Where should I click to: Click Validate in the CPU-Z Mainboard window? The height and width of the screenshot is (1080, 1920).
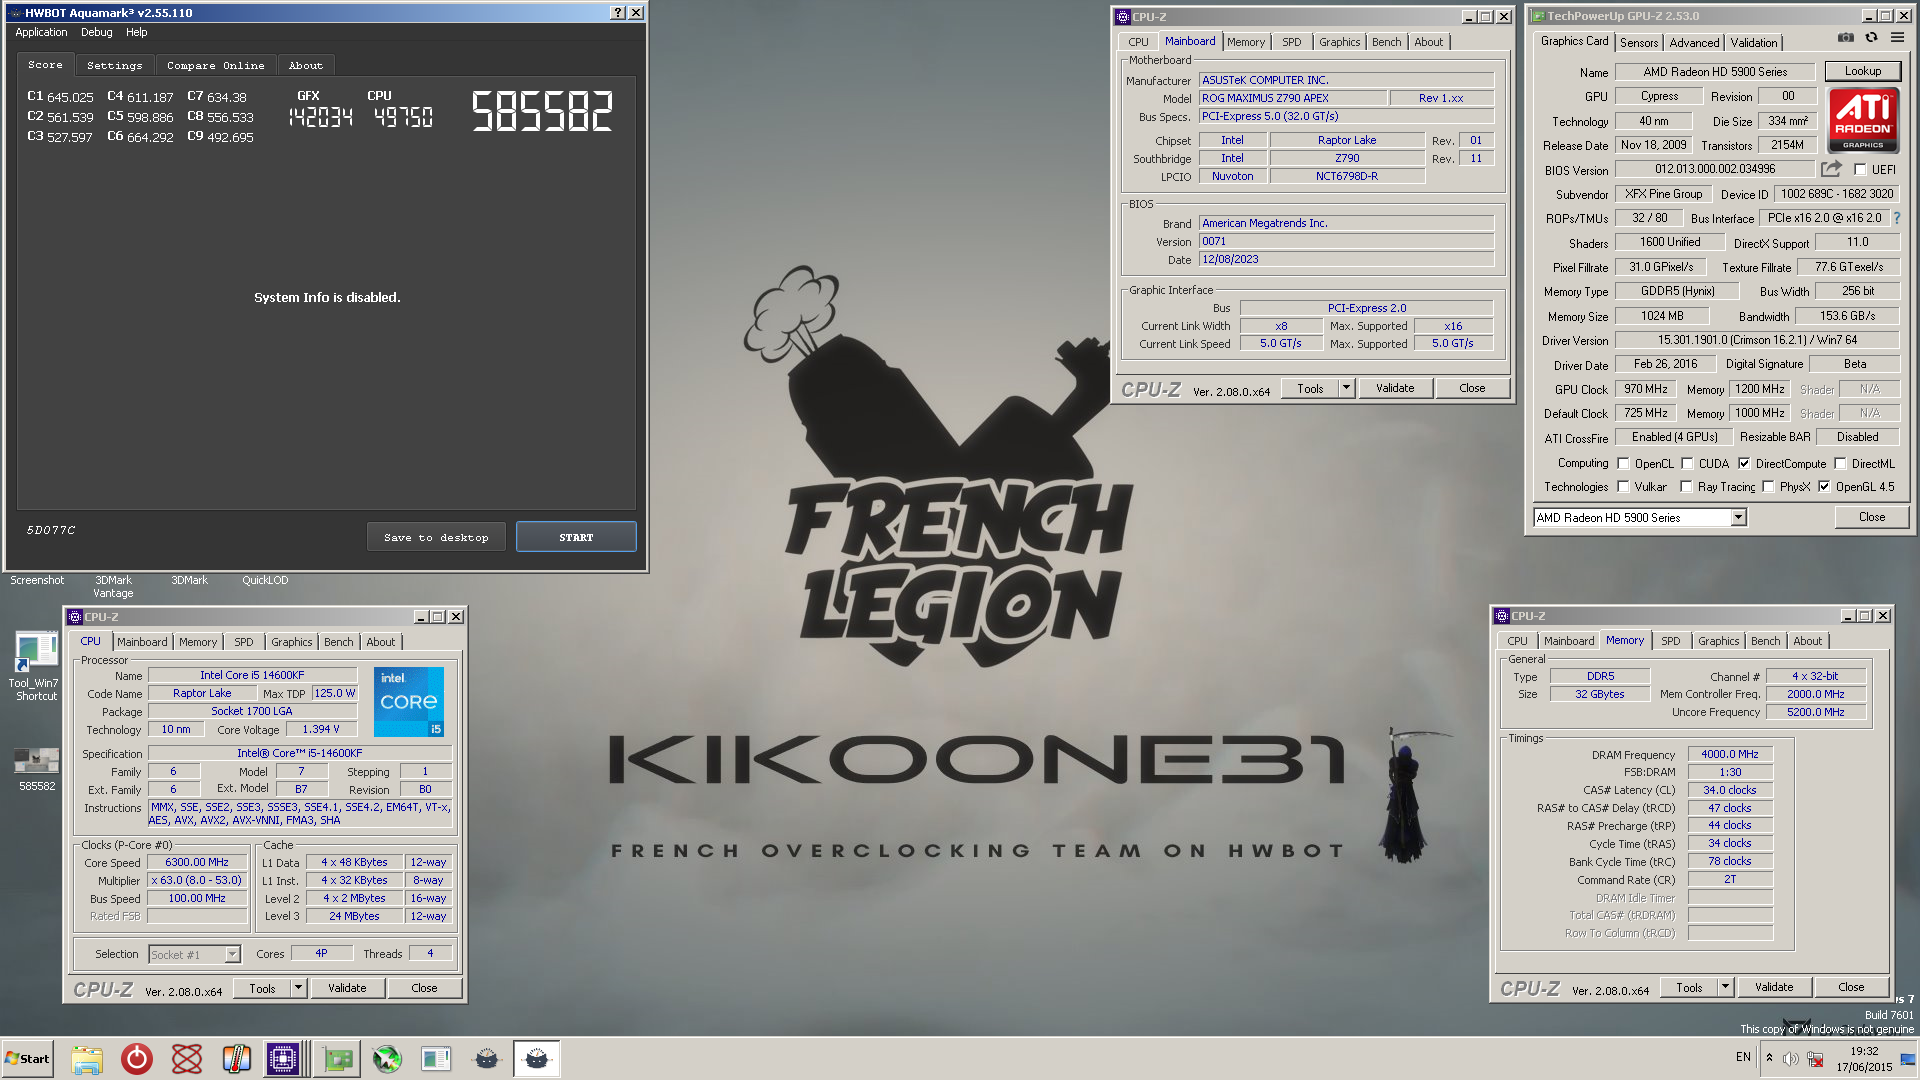pos(1395,388)
